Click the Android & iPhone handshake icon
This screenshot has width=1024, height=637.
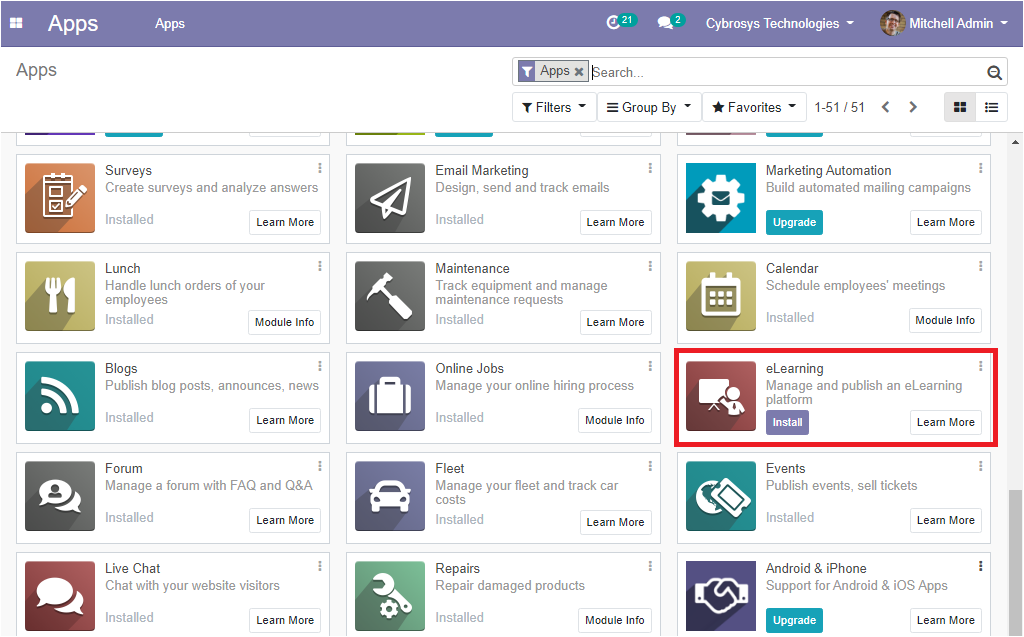[721, 596]
